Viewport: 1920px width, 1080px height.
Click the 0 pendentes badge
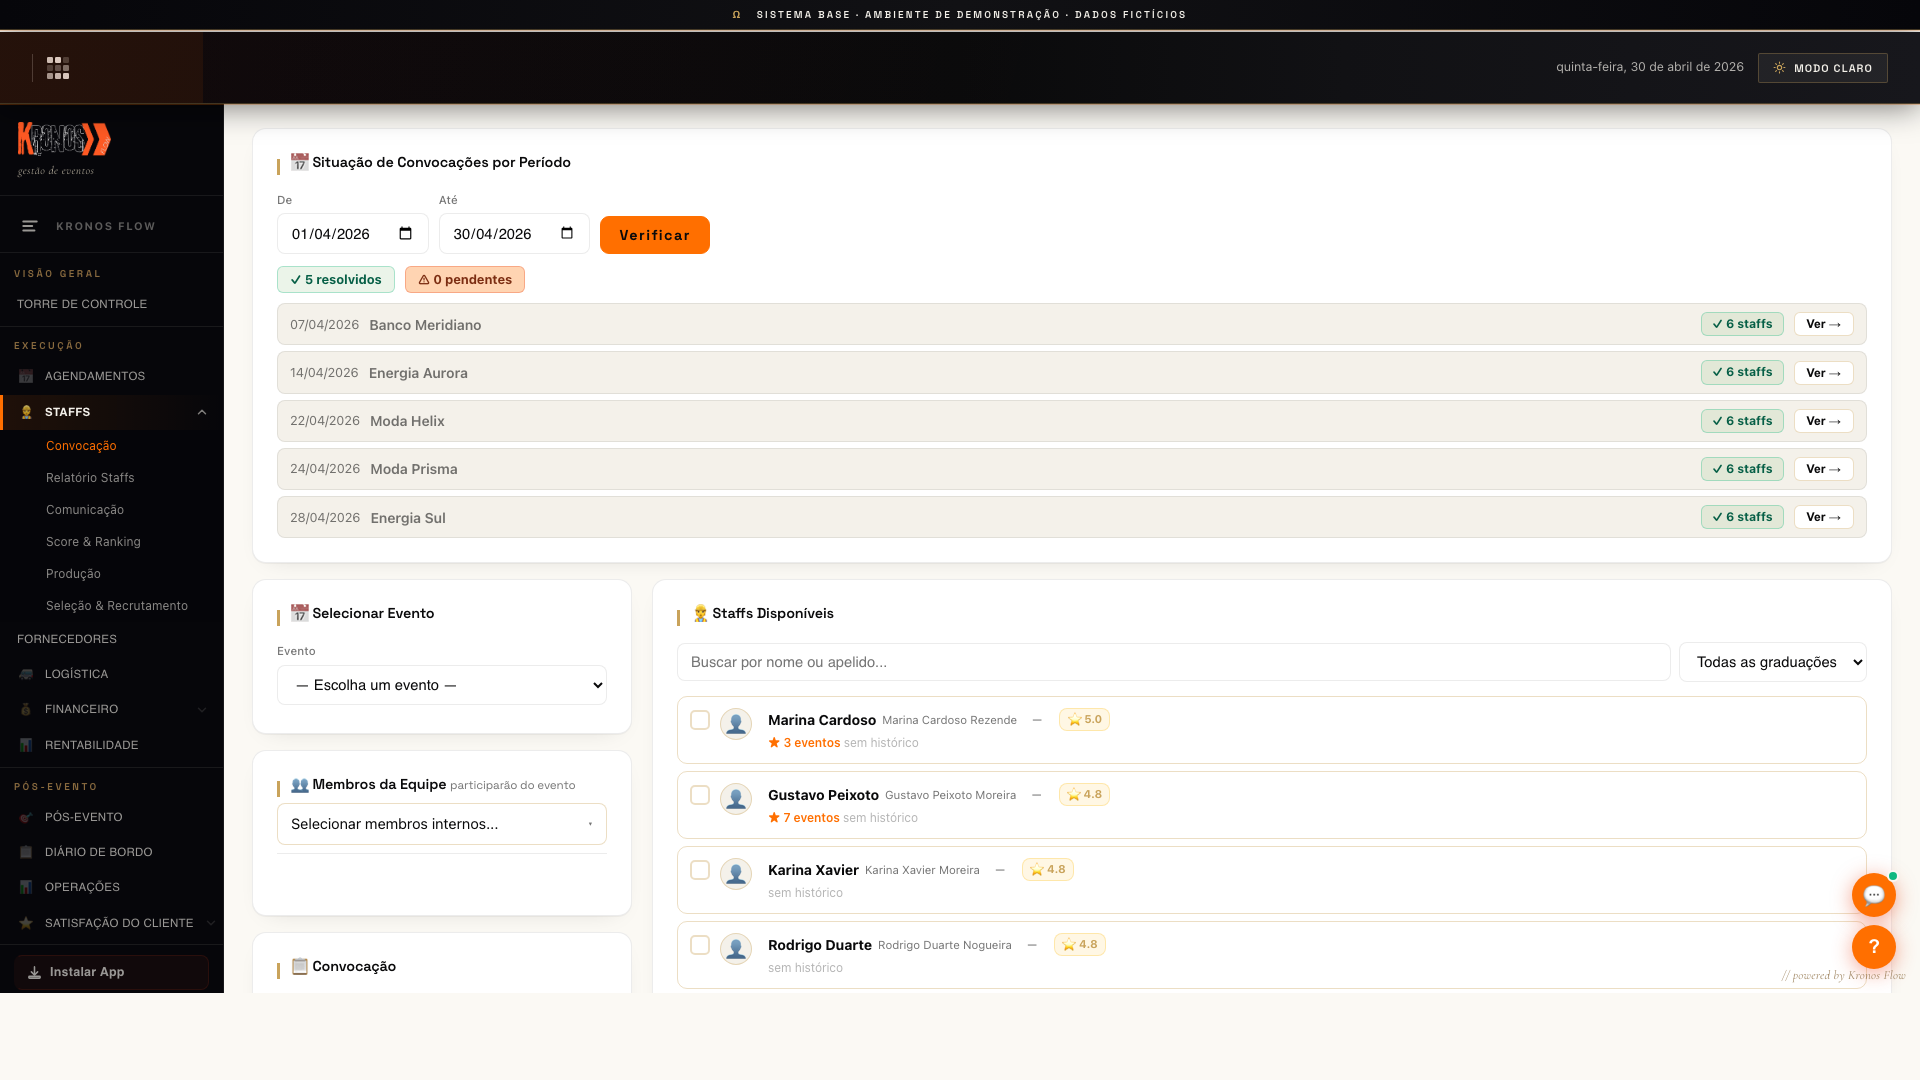[465, 280]
